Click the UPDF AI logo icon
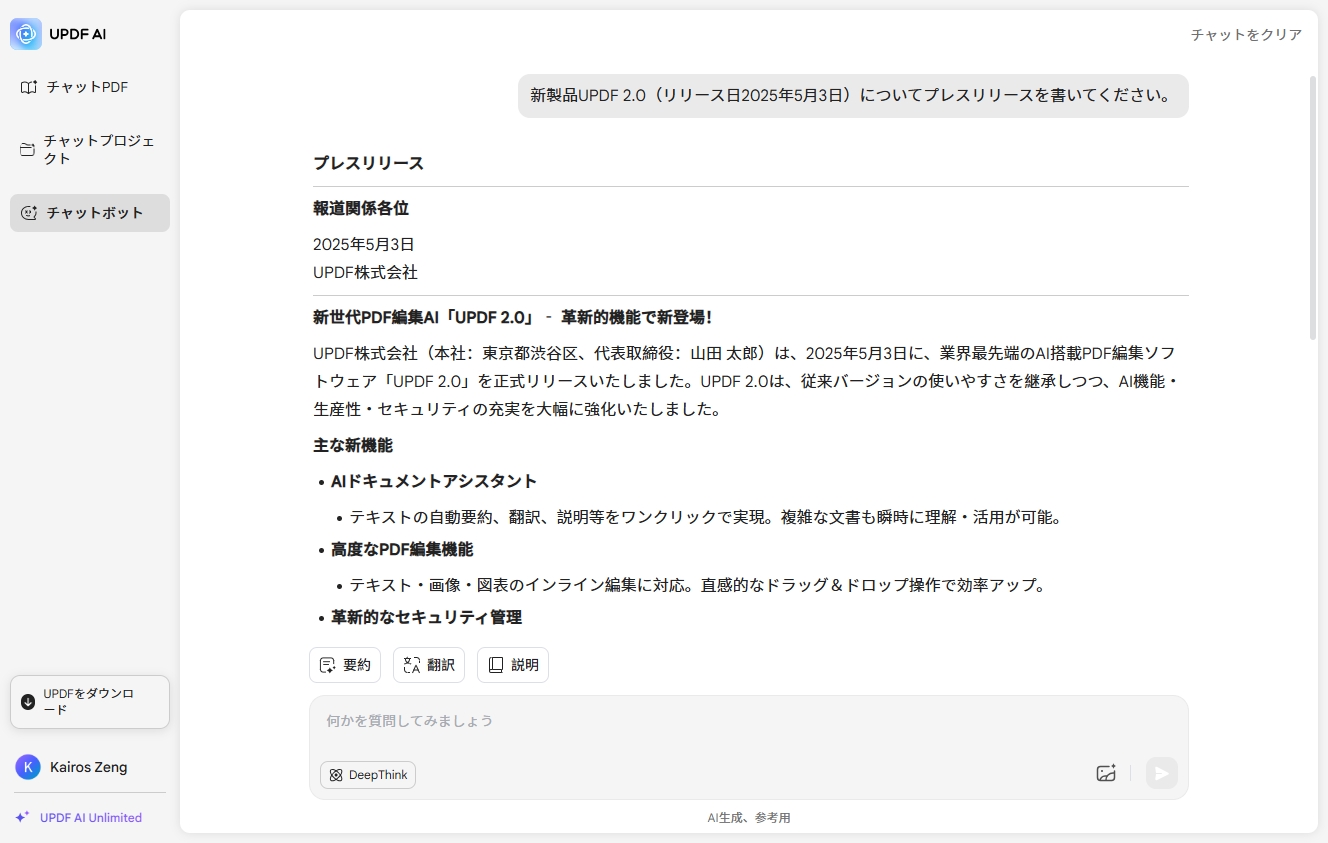Viewport: 1328px width, 843px height. click(26, 34)
